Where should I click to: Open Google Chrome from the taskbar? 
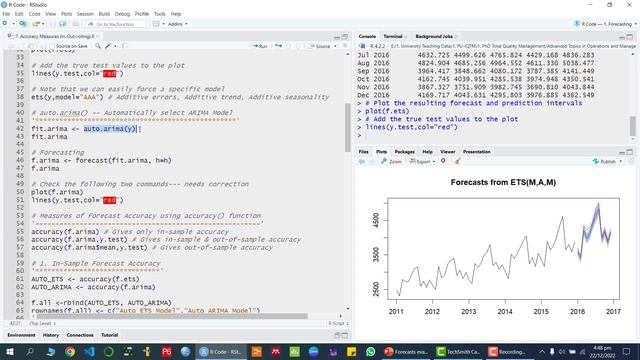coord(70,351)
